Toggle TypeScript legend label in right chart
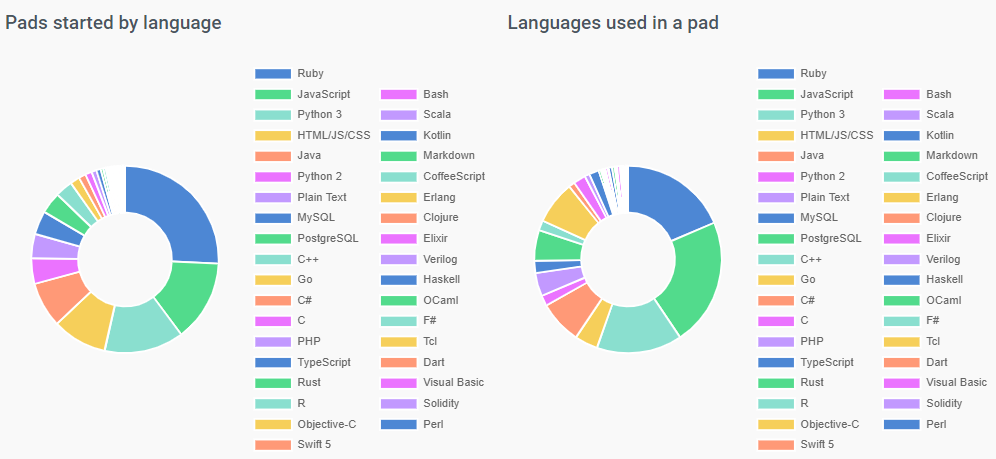Viewport: 996px width, 459px height. 826,362
